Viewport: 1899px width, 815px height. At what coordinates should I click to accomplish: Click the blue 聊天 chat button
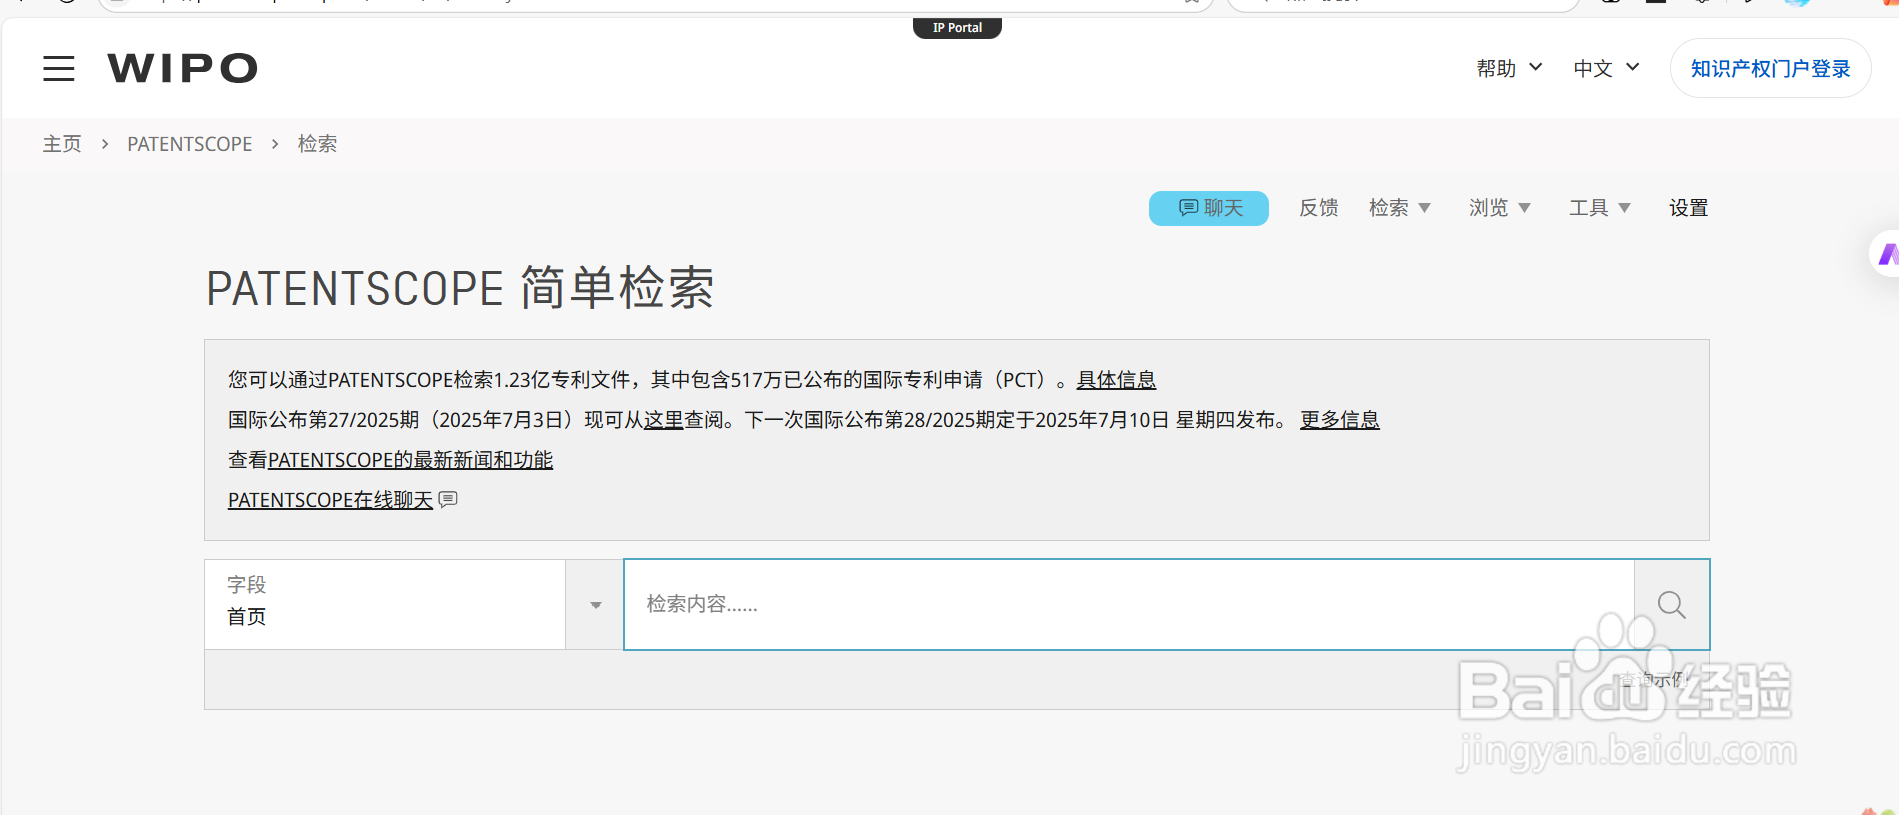(1208, 208)
